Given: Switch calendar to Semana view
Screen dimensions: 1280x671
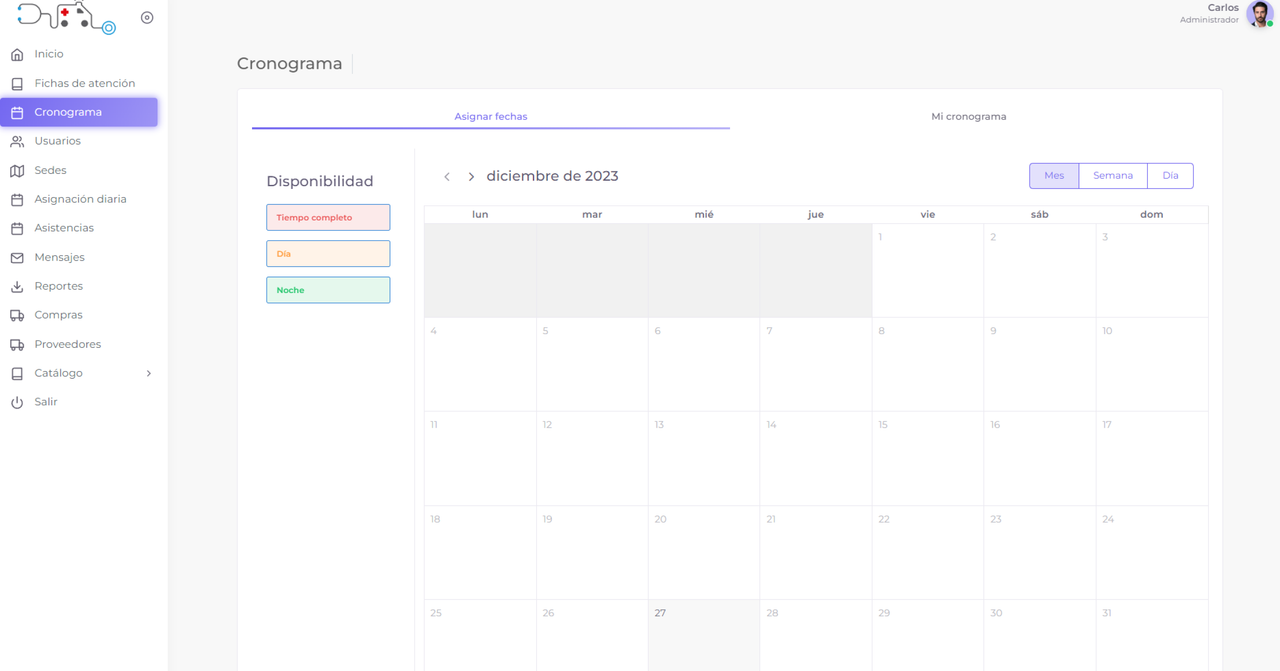Looking at the screenshot, I should [1112, 176].
